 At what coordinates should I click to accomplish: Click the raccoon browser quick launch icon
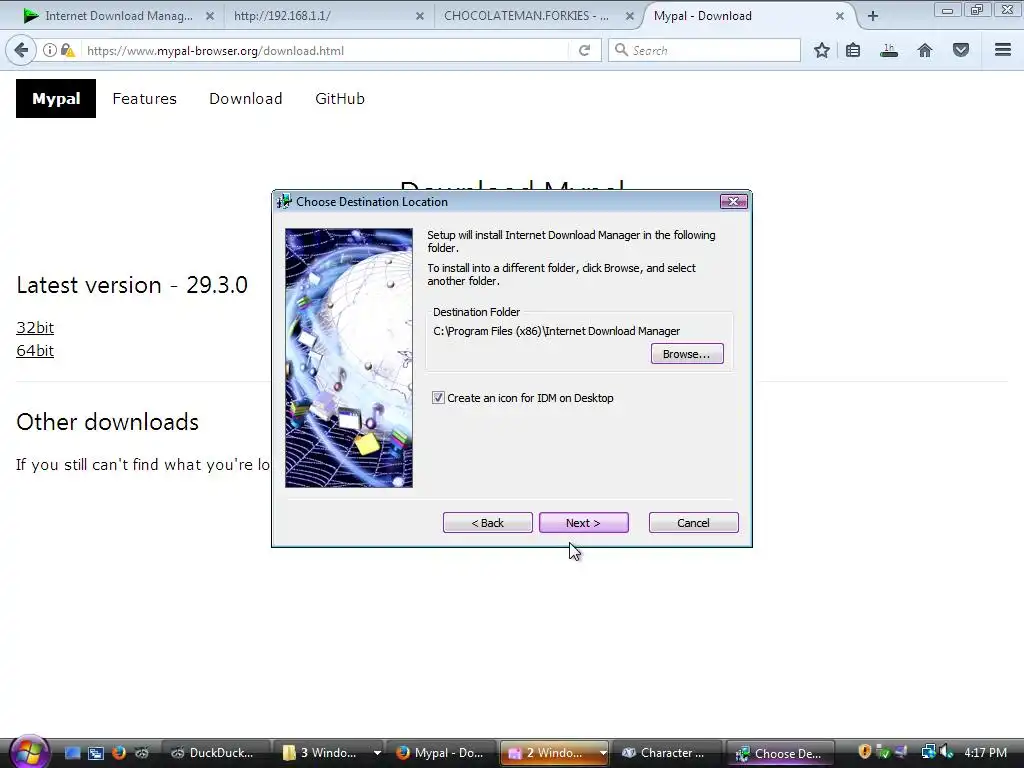[x=141, y=753]
